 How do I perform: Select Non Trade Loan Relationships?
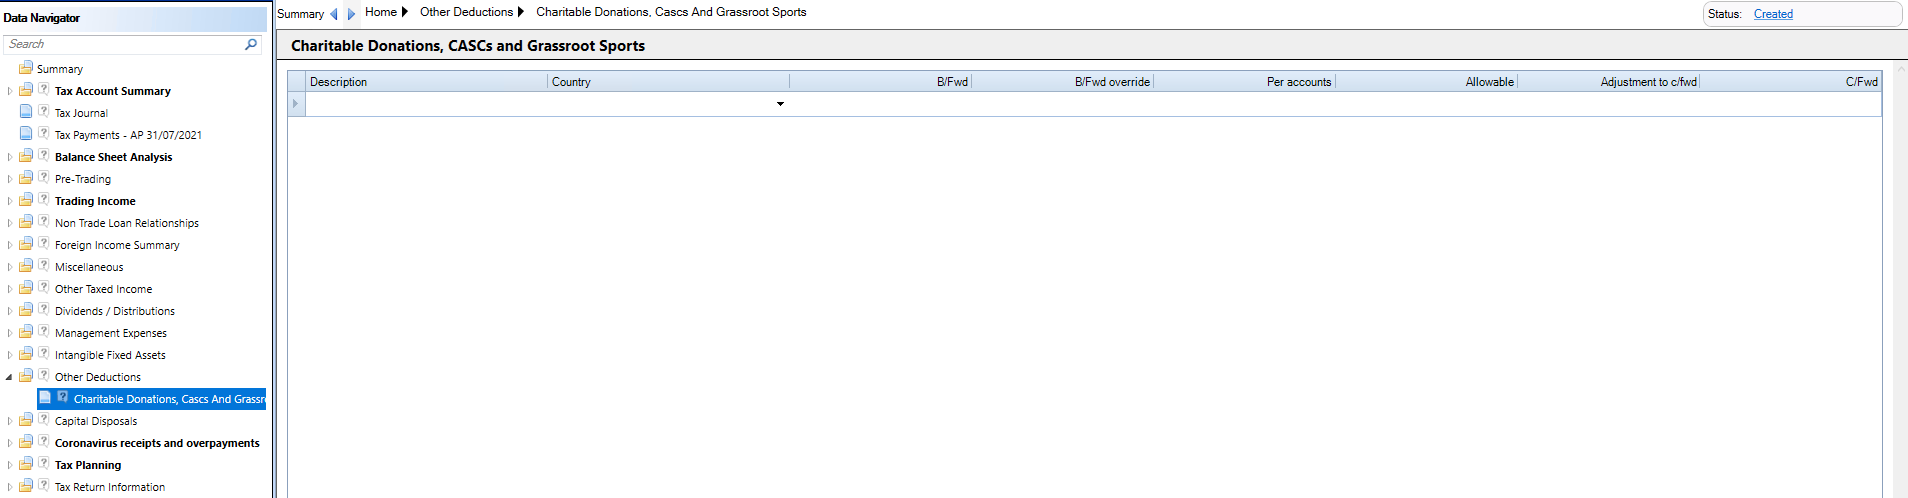coord(127,223)
